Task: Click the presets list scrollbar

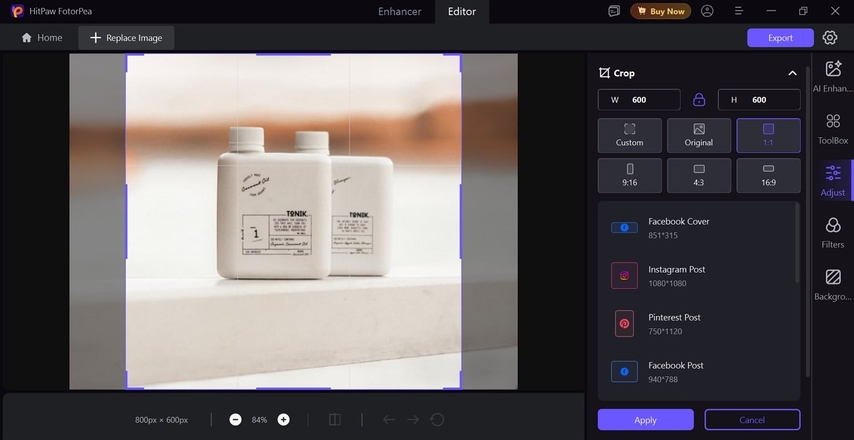Action: click(797, 243)
